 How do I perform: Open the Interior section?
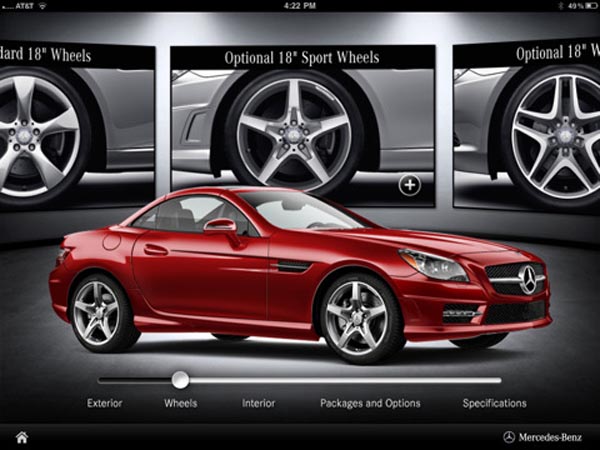tap(258, 404)
